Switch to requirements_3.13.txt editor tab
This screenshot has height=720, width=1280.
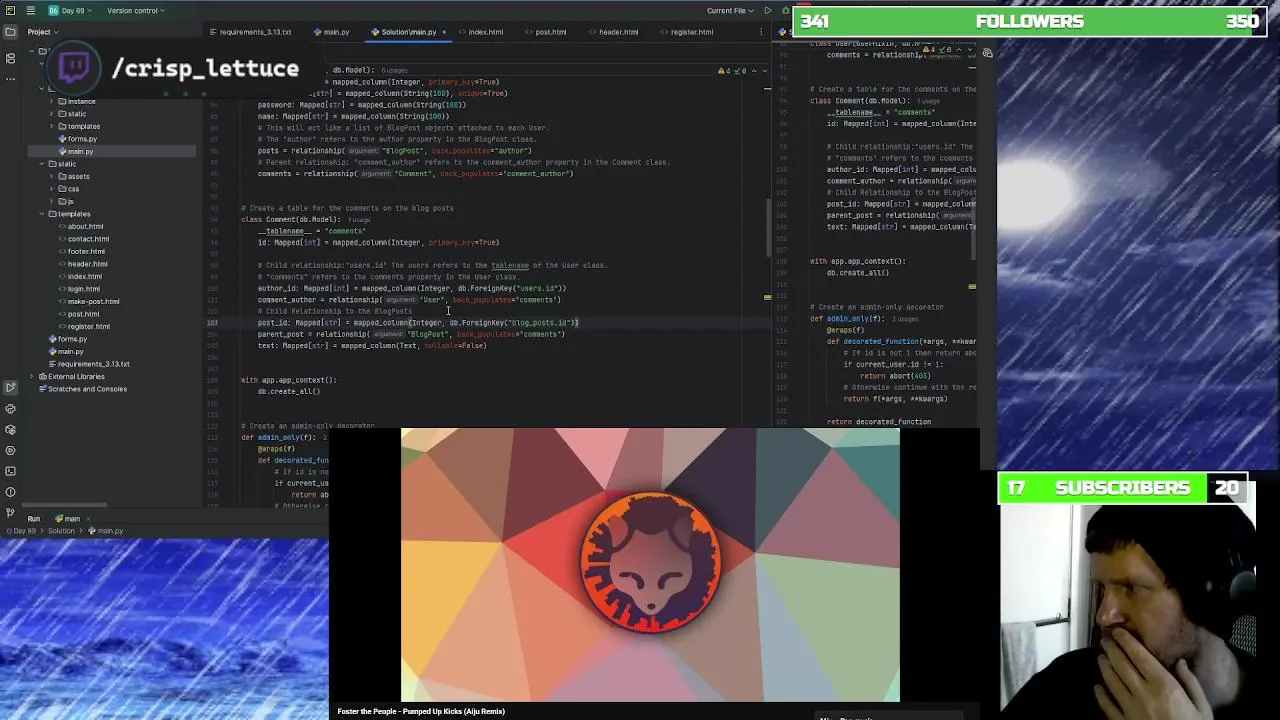[x=250, y=32]
